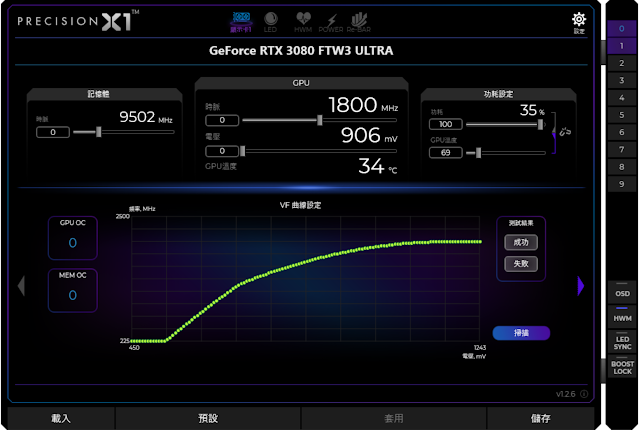Open the graphics card tab icon
639x430 pixels.
[241, 22]
